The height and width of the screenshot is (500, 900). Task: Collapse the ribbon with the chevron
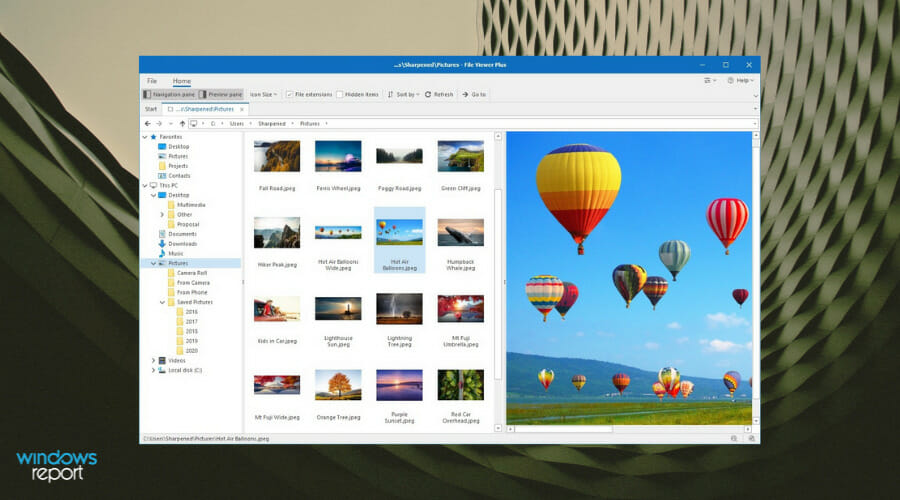tap(755, 96)
